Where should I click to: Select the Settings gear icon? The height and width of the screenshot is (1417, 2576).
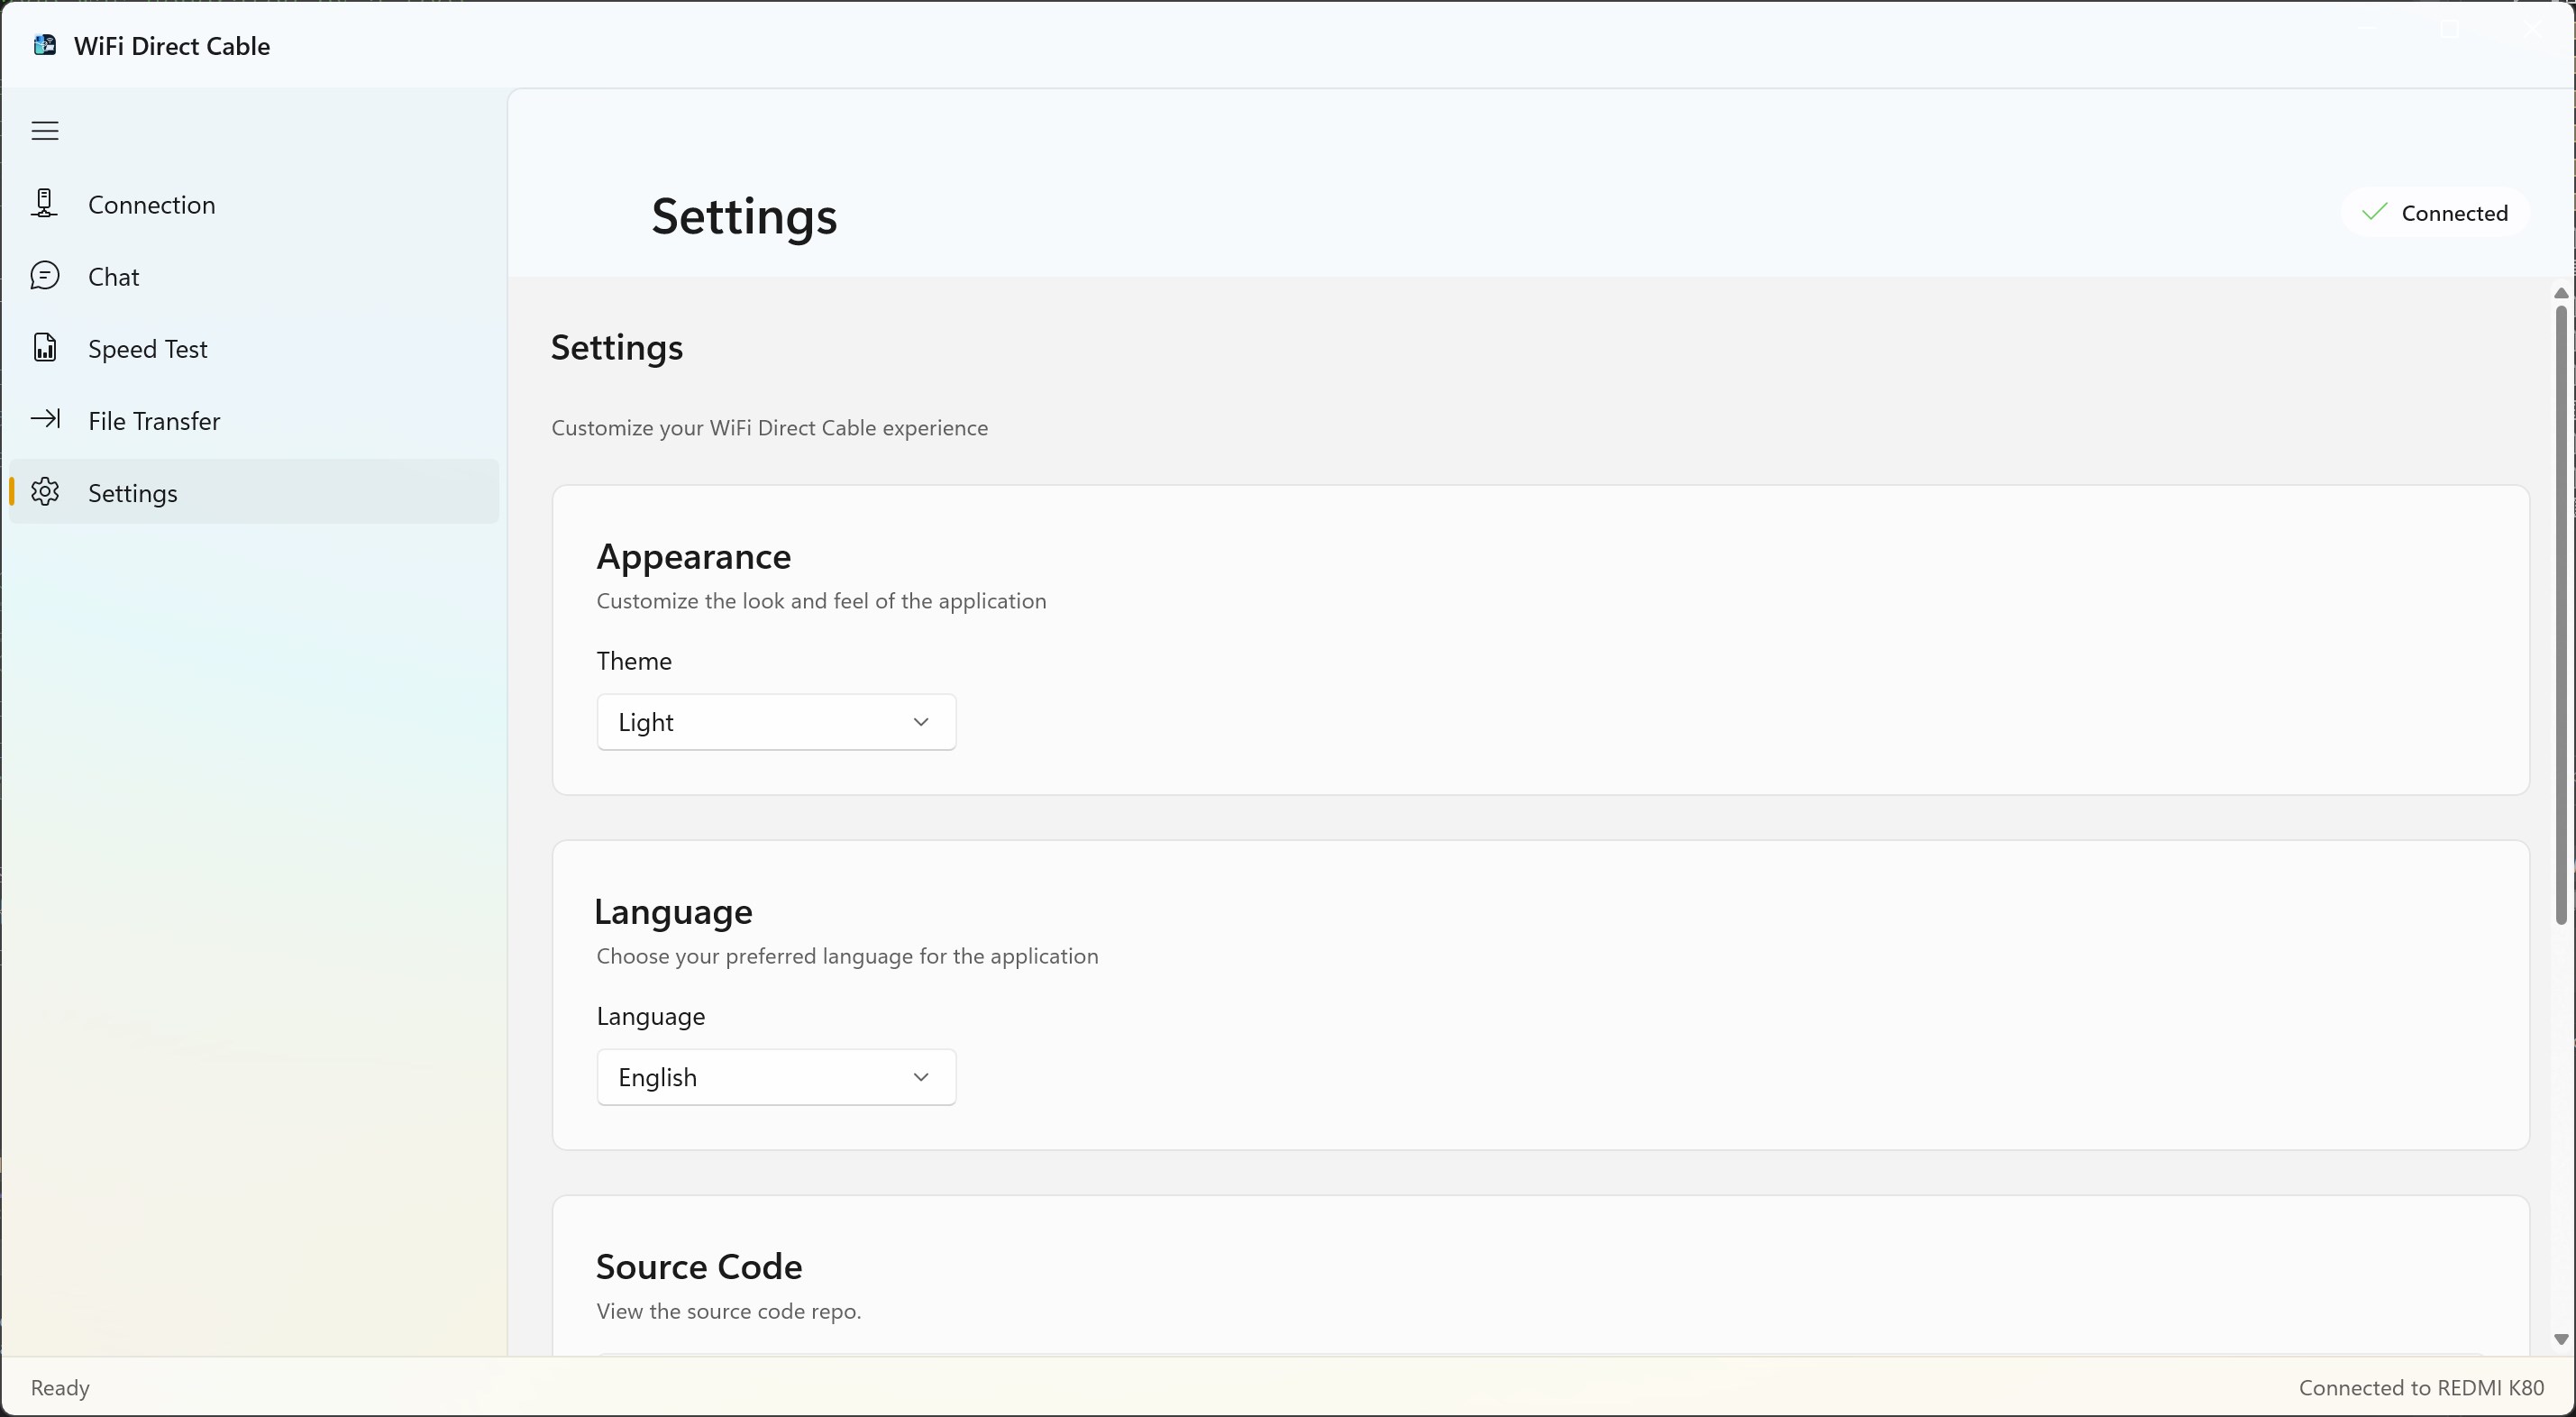(45, 492)
